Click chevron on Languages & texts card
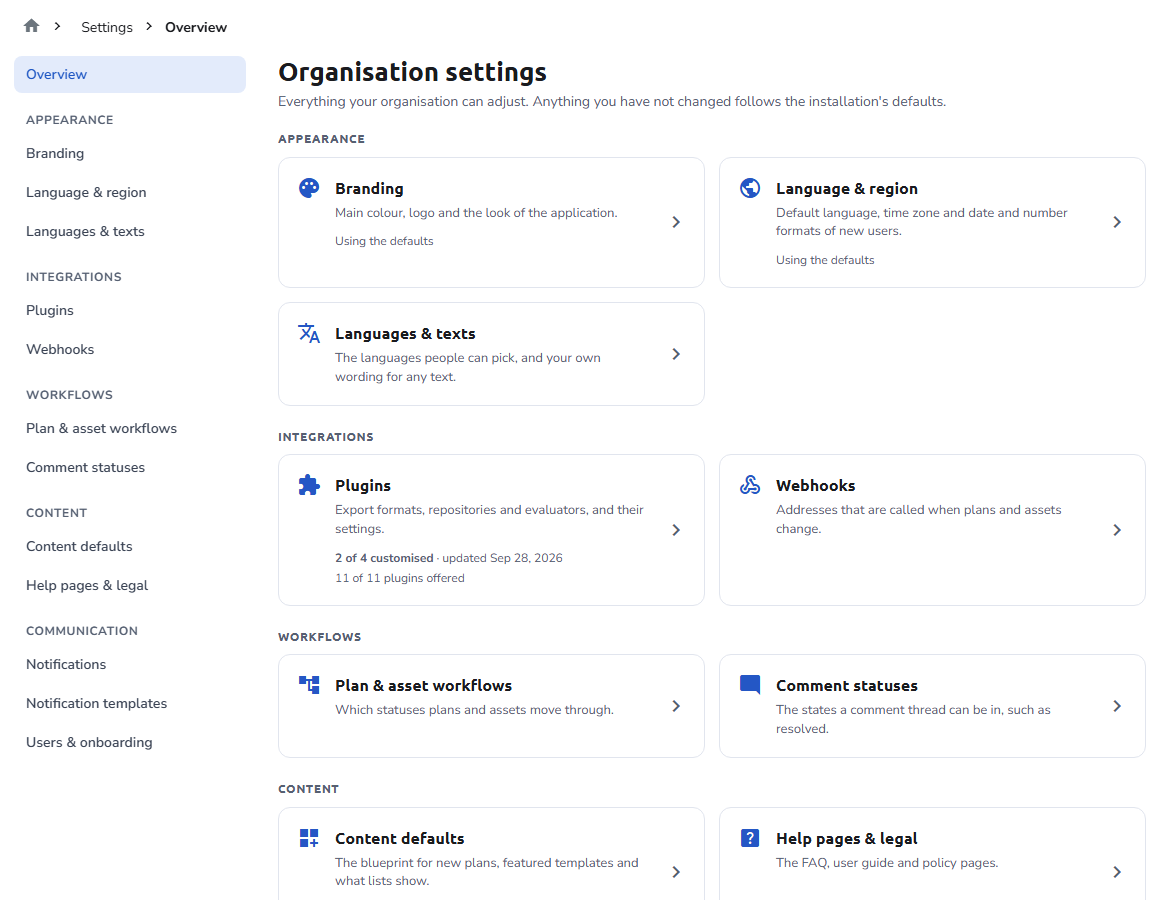This screenshot has width=1160, height=900. click(x=675, y=354)
